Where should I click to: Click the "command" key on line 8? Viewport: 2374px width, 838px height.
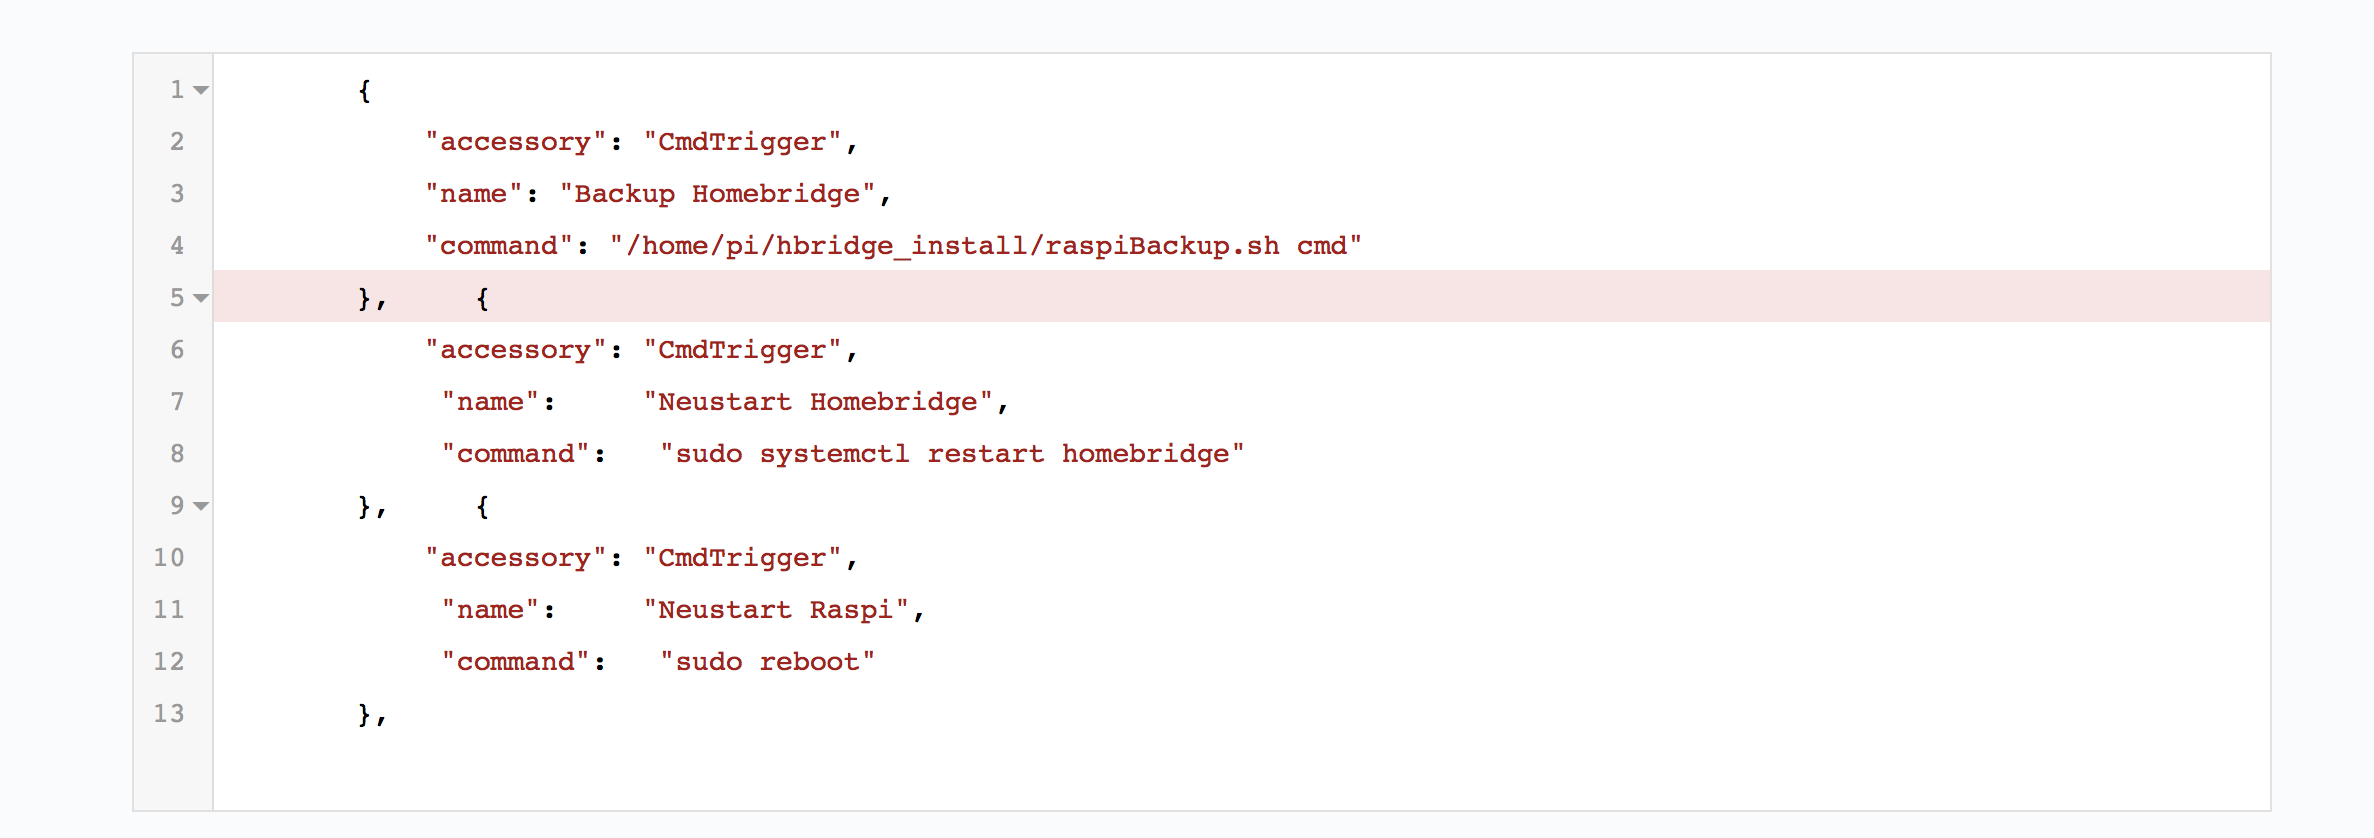coord(515,454)
